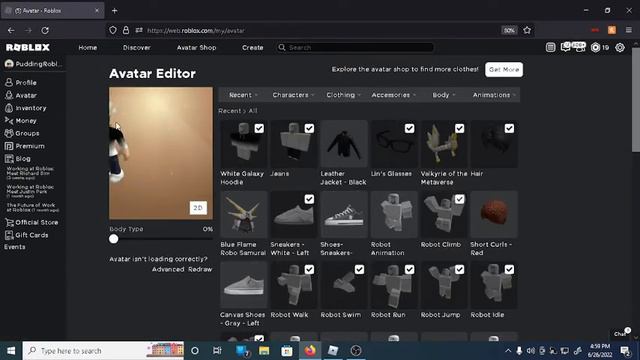The height and width of the screenshot is (360, 640).
Task: Select the Leather Jacket - Black thumbnail
Action: pyautogui.click(x=344, y=144)
